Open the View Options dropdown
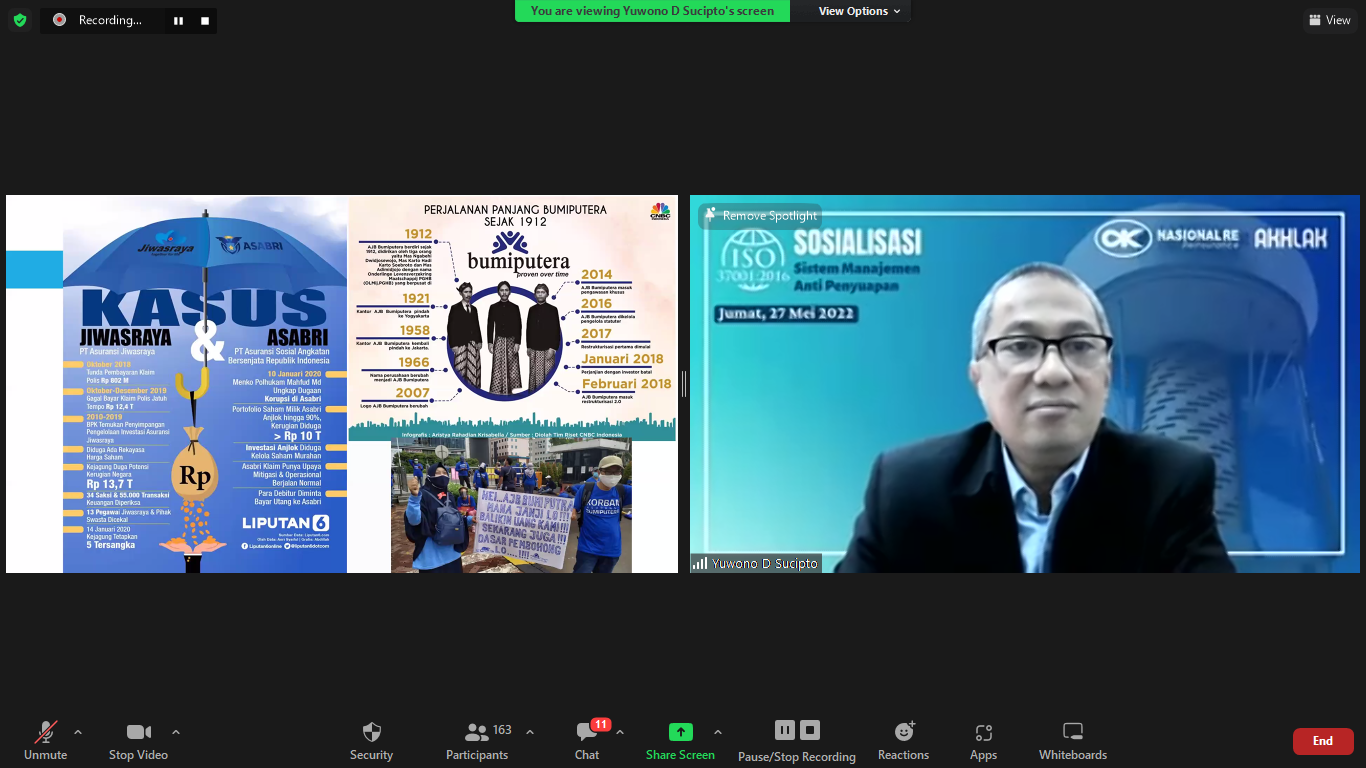The image size is (1366, 768). (x=859, y=11)
